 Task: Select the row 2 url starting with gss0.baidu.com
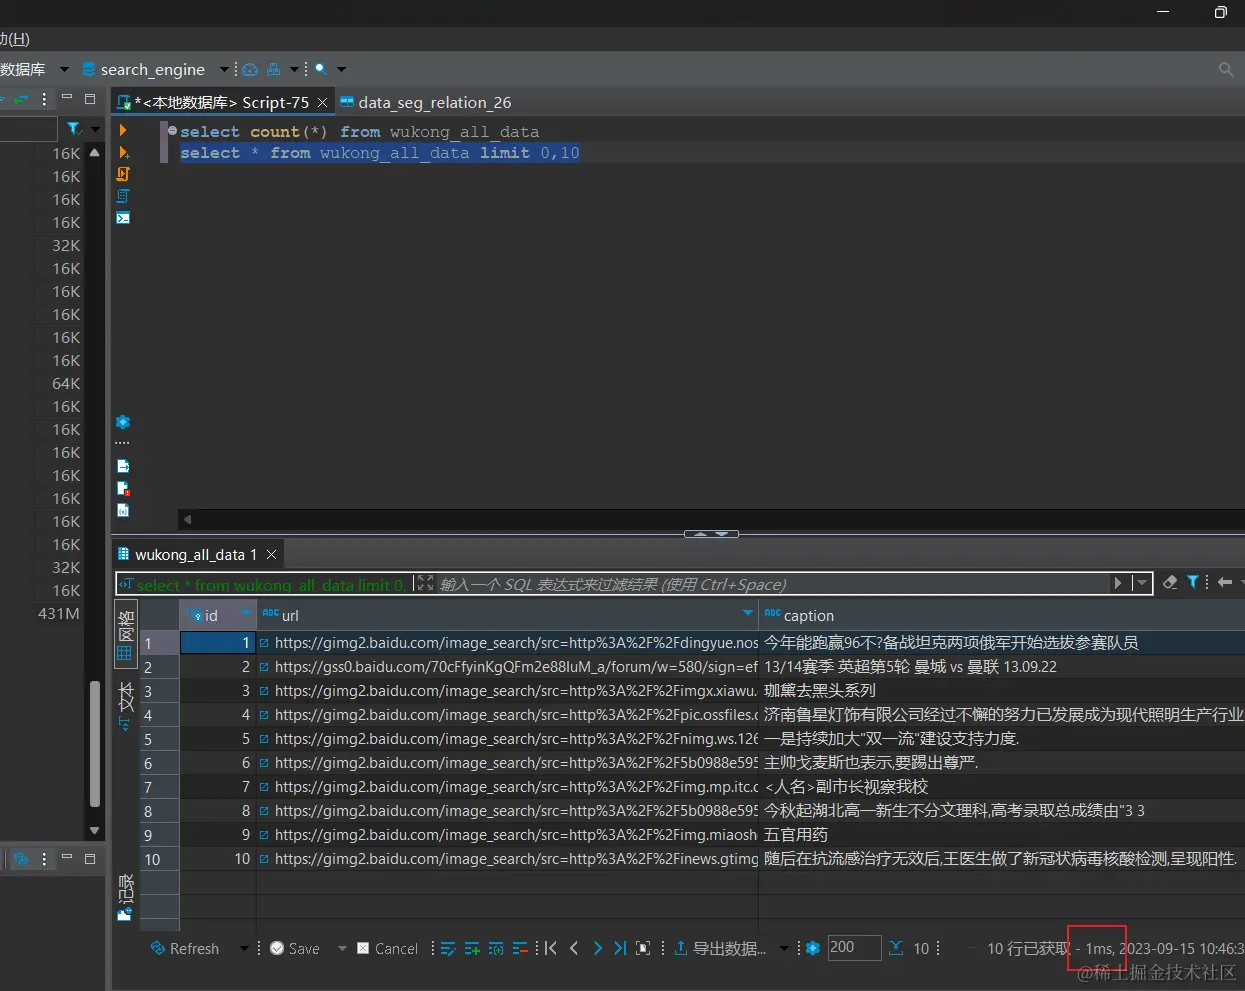pos(508,666)
